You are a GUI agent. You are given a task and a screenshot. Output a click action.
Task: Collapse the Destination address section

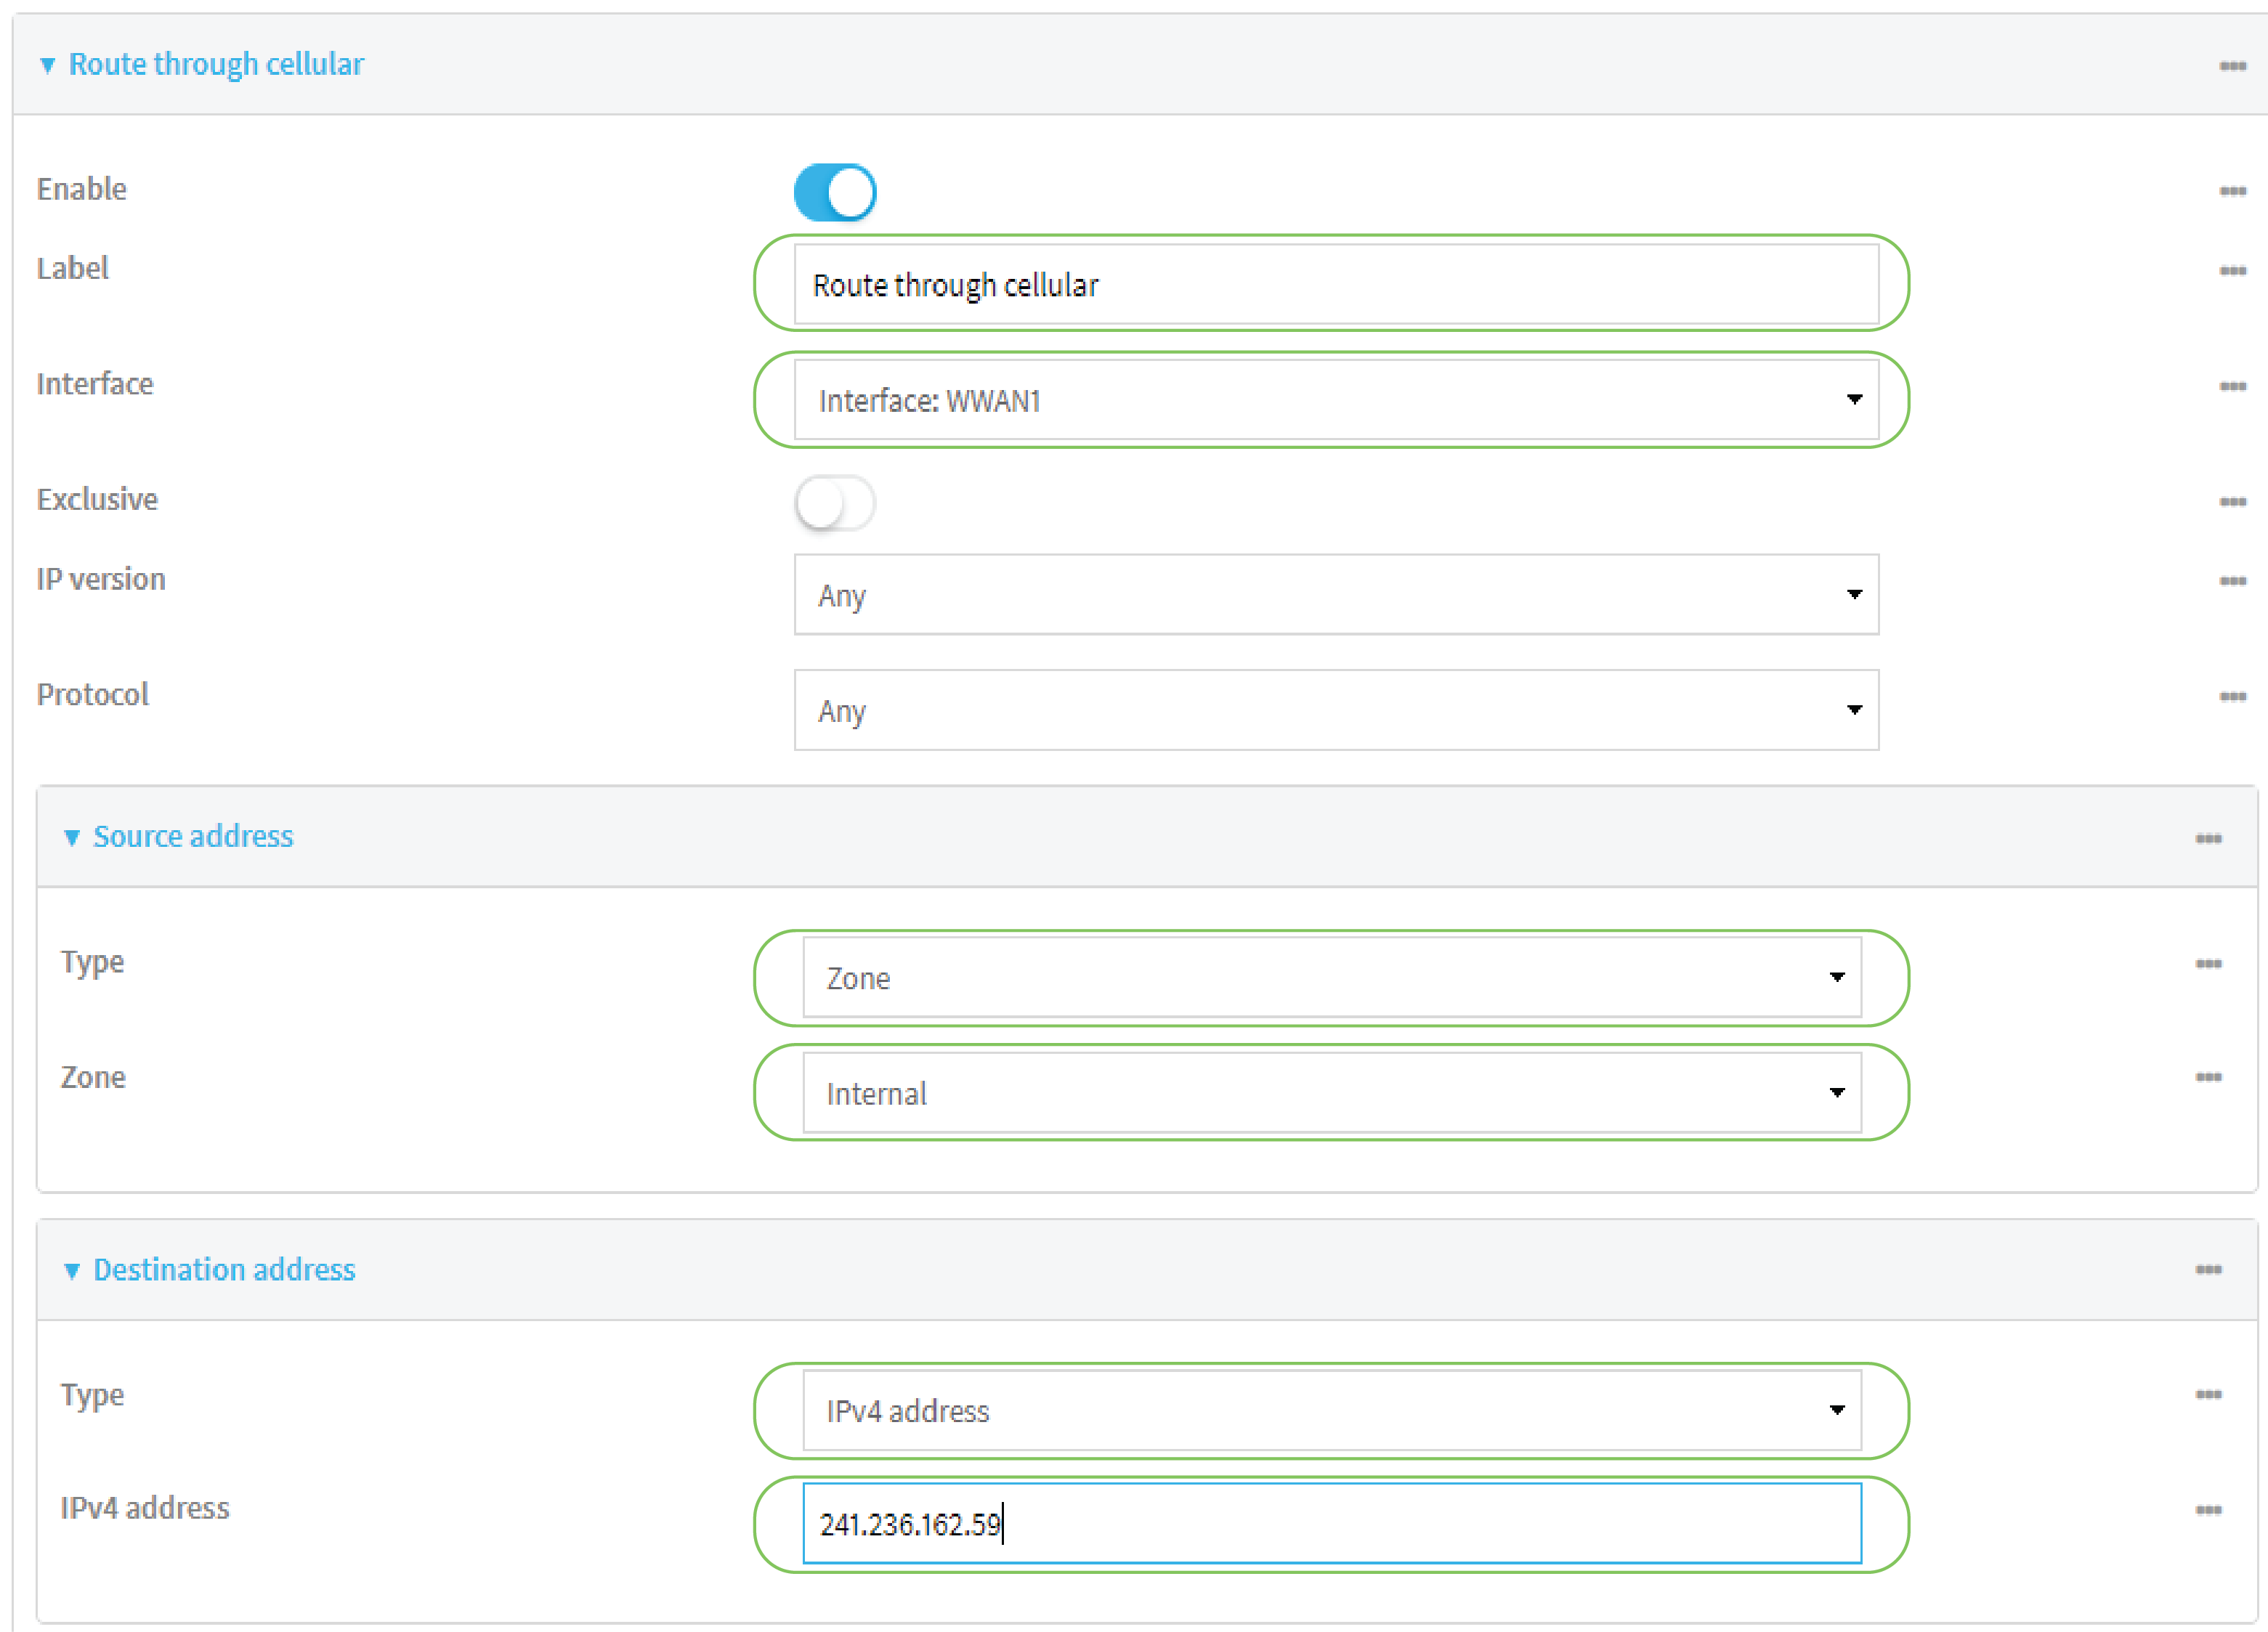click(71, 1270)
